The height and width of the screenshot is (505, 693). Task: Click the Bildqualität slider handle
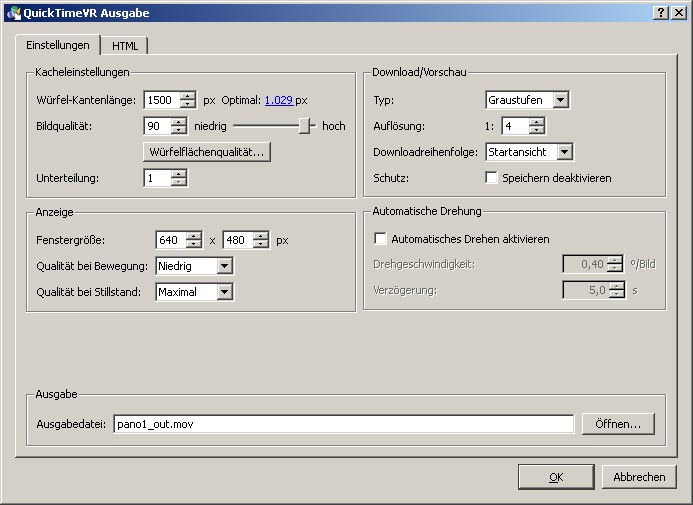click(x=305, y=126)
